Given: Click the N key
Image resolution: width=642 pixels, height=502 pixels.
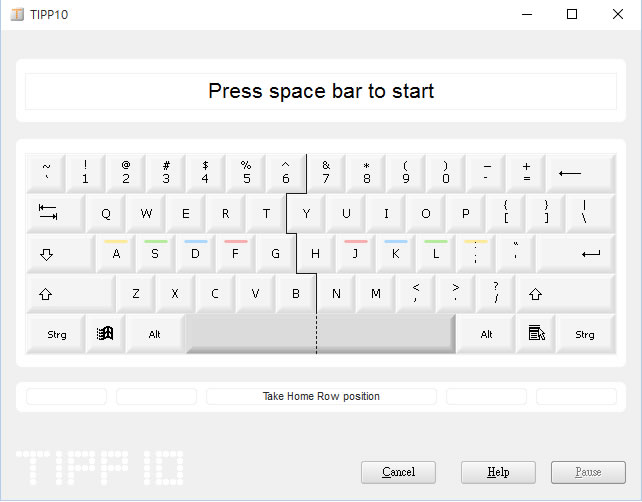Looking at the screenshot, I should (x=336, y=294).
